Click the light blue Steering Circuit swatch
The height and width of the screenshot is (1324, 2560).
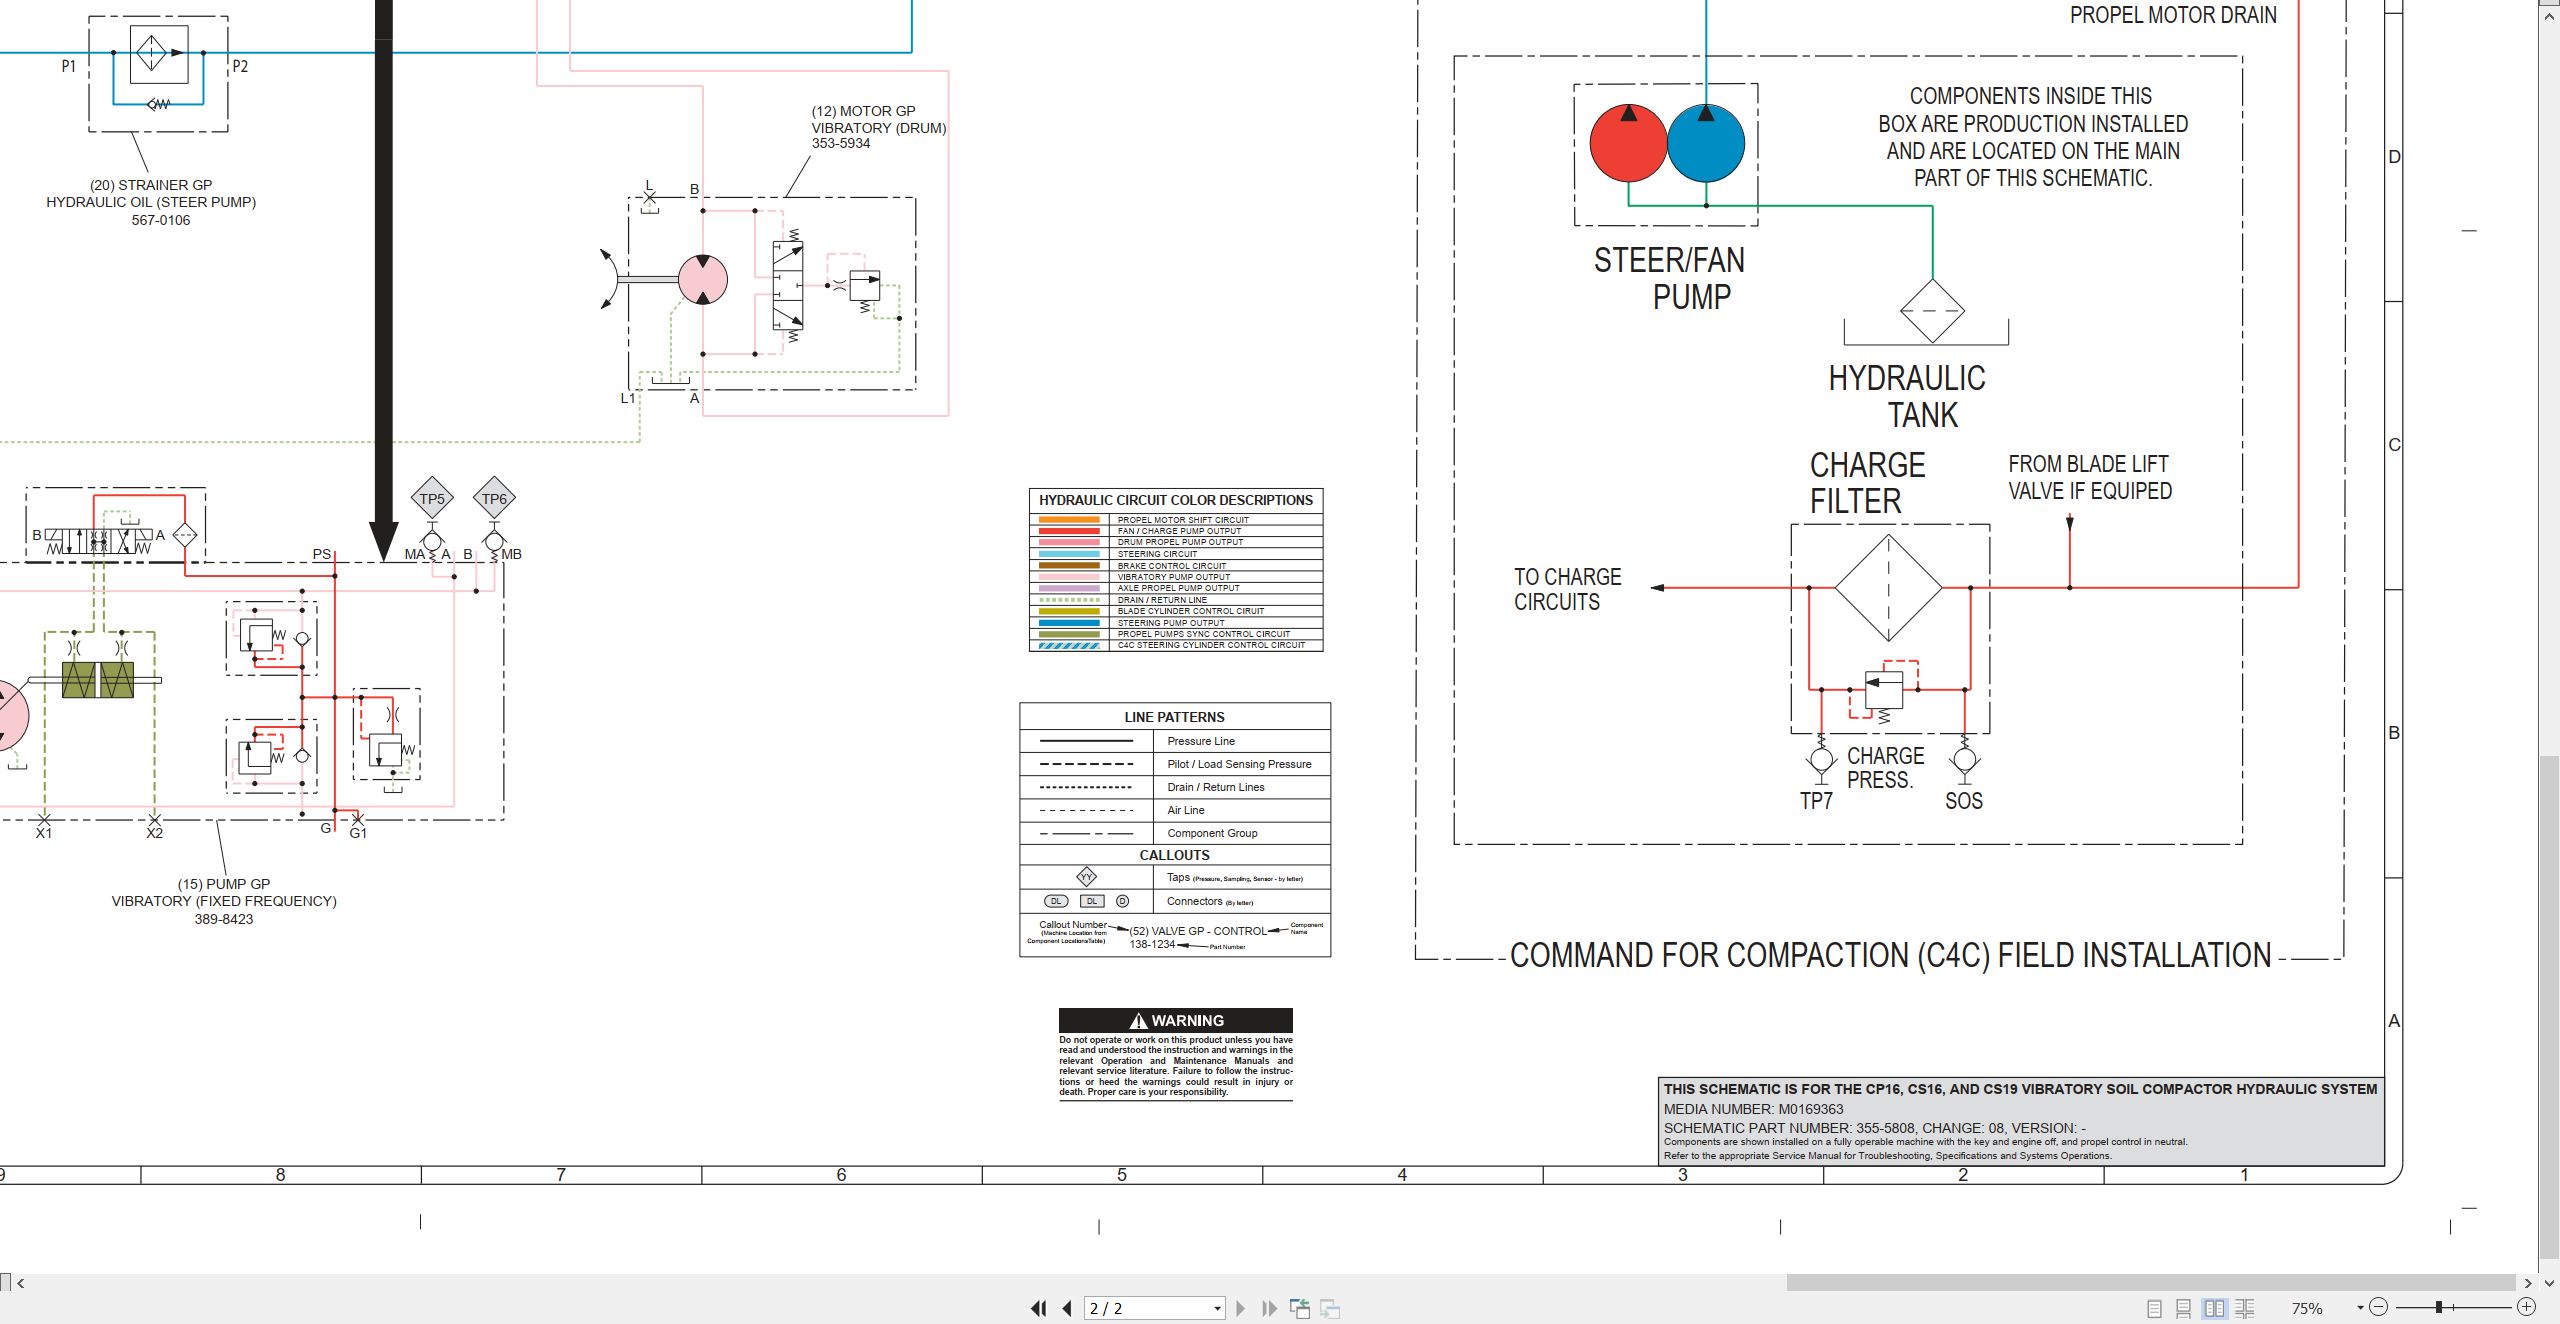(1069, 554)
